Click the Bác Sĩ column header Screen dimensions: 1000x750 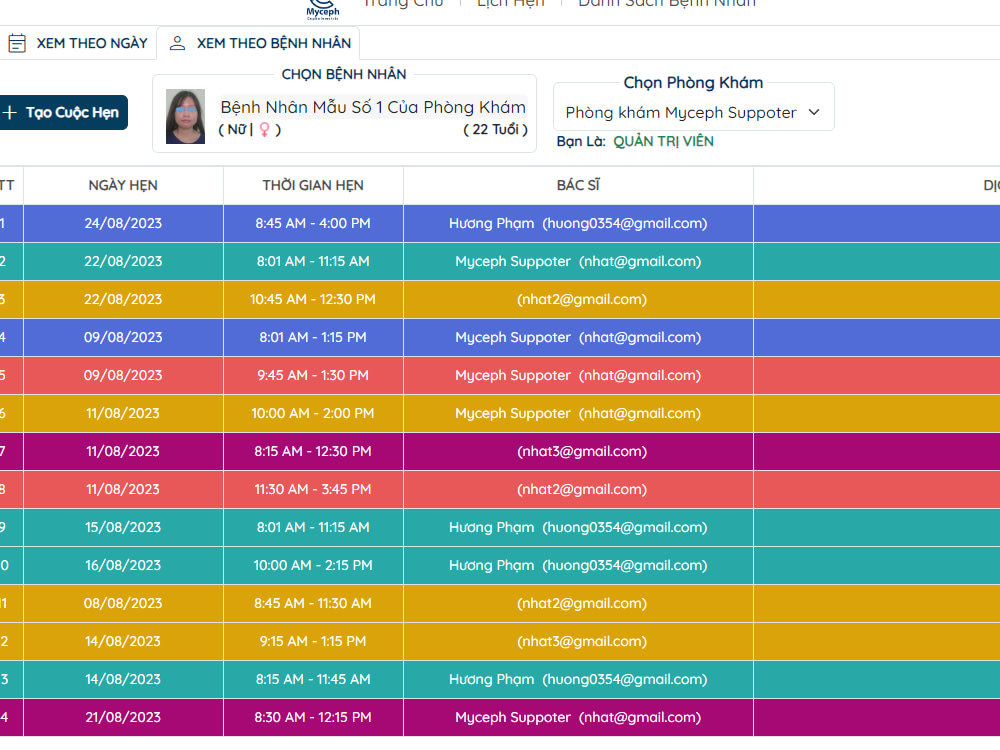(578, 186)
